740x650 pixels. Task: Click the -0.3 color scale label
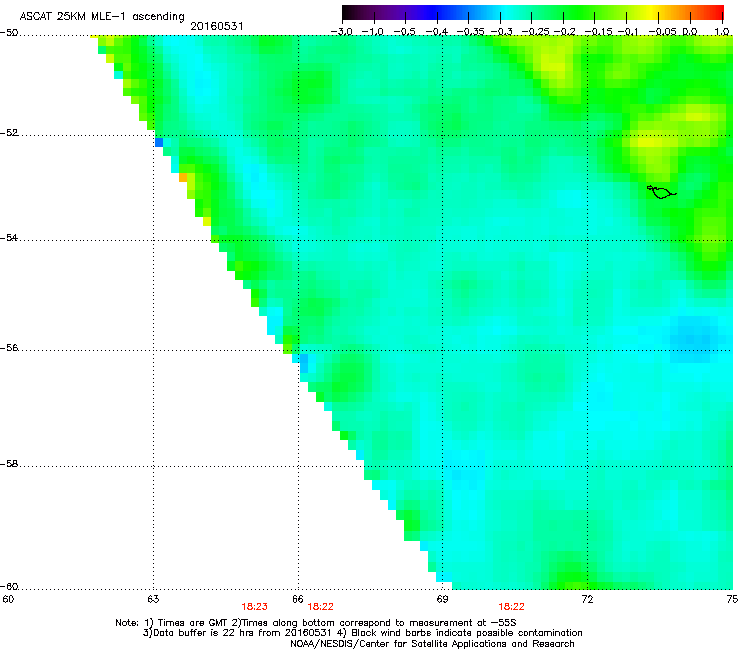(501, 32)
